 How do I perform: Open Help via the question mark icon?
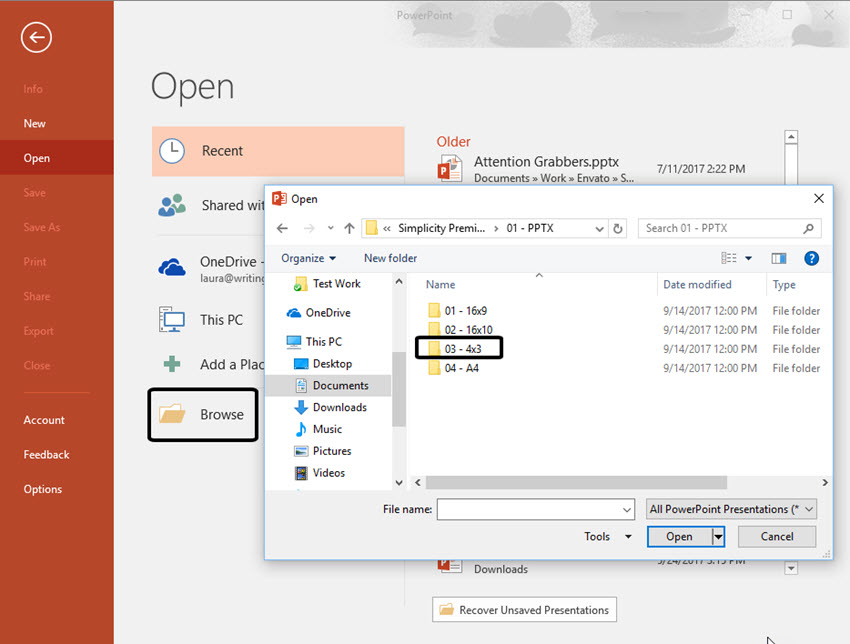tap(811, 258)
